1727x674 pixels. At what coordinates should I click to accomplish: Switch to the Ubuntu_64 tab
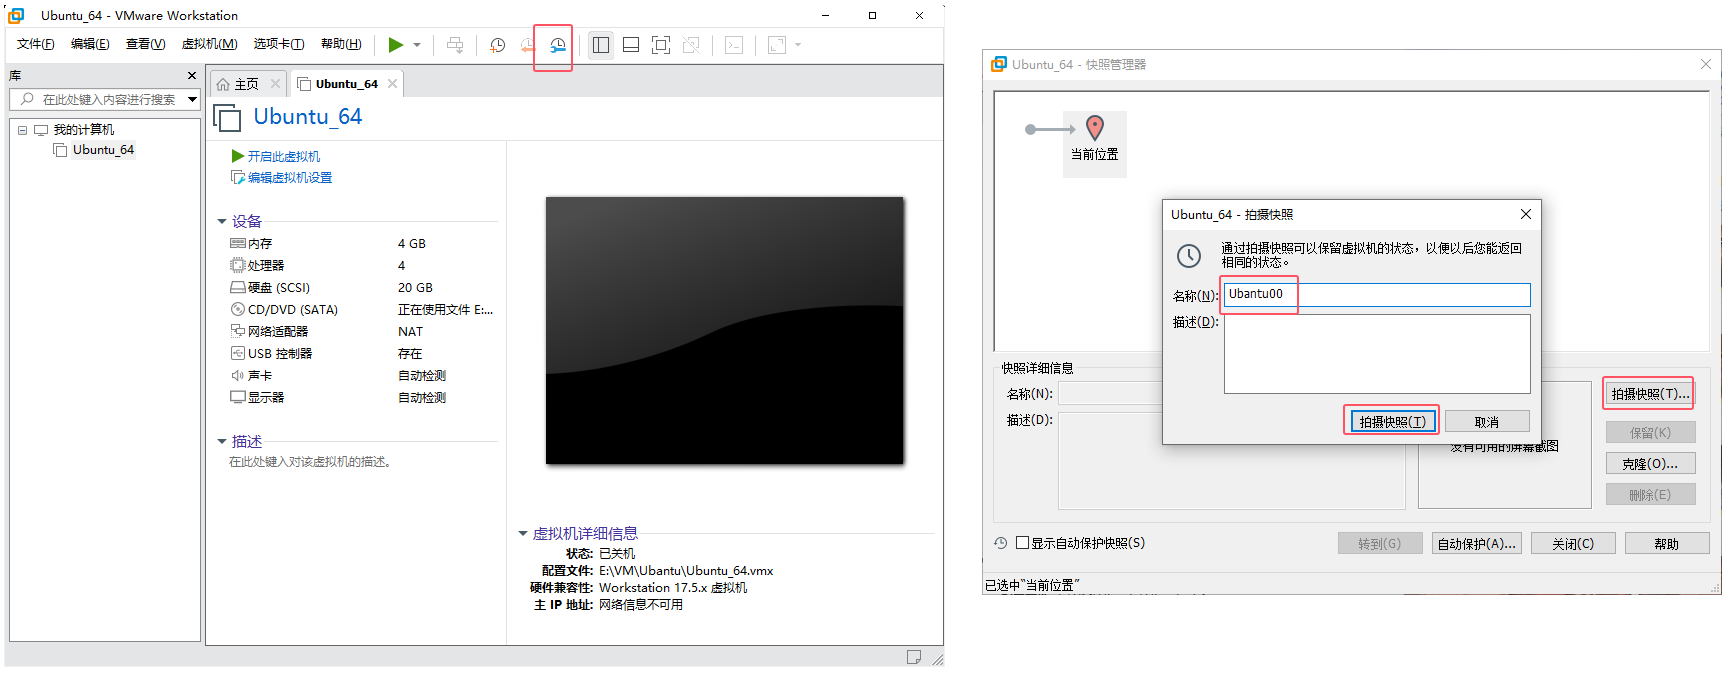347,84
